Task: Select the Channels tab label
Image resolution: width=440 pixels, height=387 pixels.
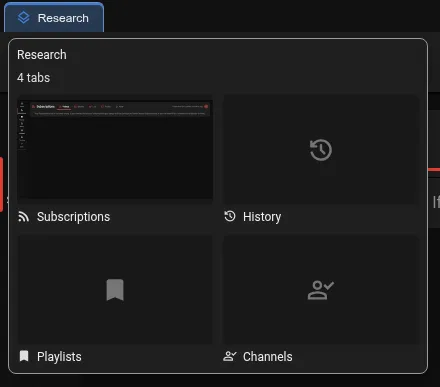Action: click(268, 357)
